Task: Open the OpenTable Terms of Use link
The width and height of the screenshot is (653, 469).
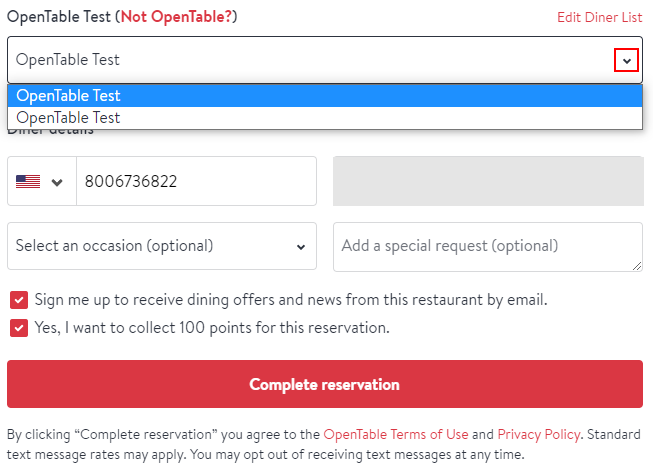Action: [396, 434]
